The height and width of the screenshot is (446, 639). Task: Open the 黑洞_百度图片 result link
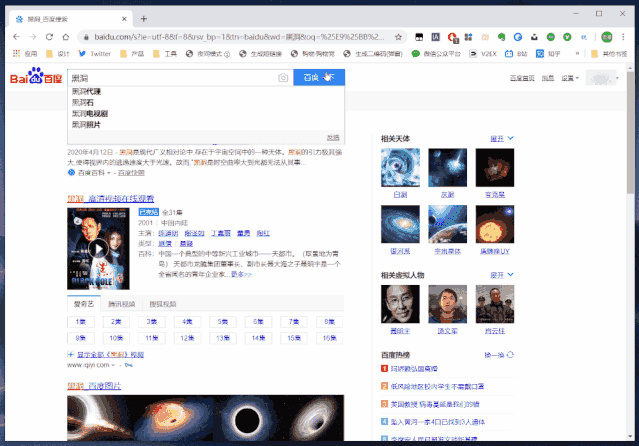click(94, 386)
